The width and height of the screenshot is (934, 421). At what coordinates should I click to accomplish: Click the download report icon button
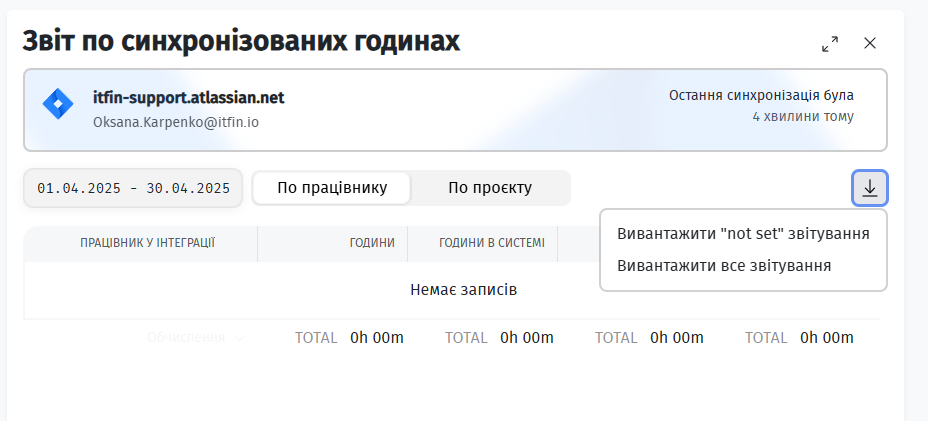869,188
